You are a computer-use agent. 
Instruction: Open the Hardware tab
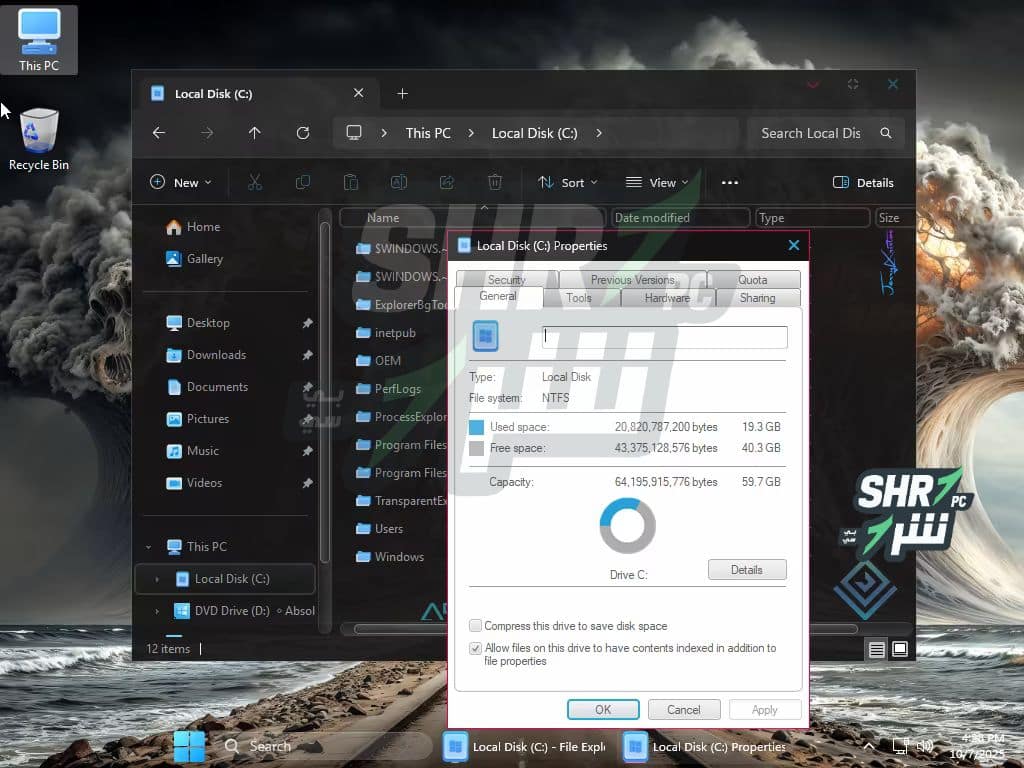667,298
